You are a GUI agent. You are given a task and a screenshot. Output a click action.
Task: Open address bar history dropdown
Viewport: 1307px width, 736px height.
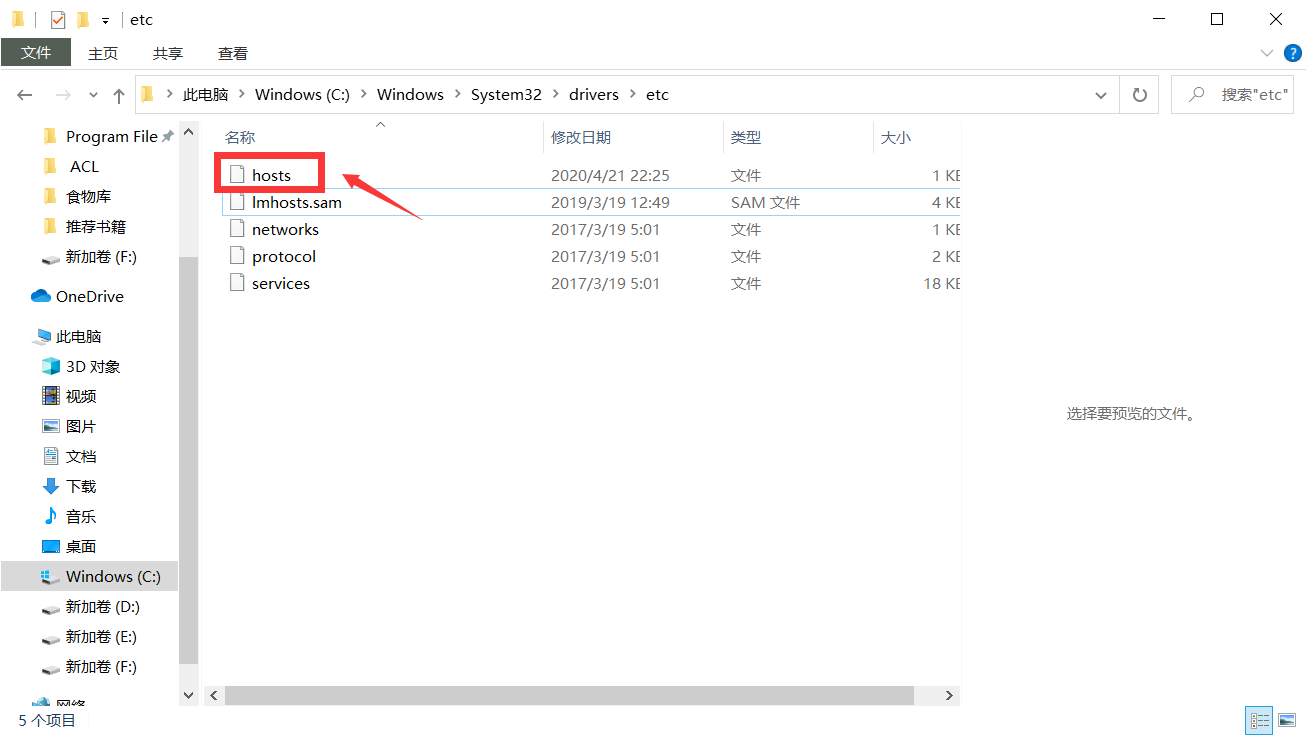1101,95
